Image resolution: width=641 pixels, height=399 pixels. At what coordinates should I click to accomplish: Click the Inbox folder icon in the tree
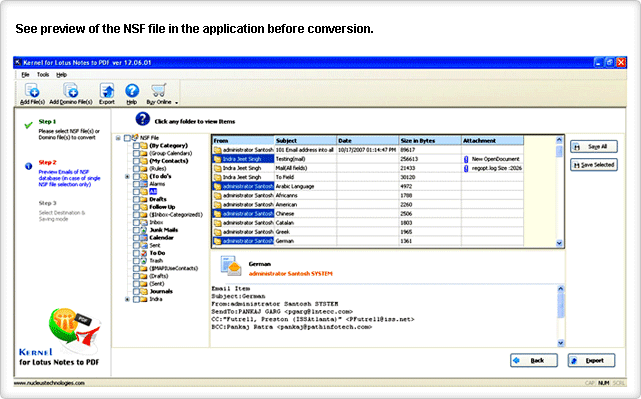[x=143, y=222]
